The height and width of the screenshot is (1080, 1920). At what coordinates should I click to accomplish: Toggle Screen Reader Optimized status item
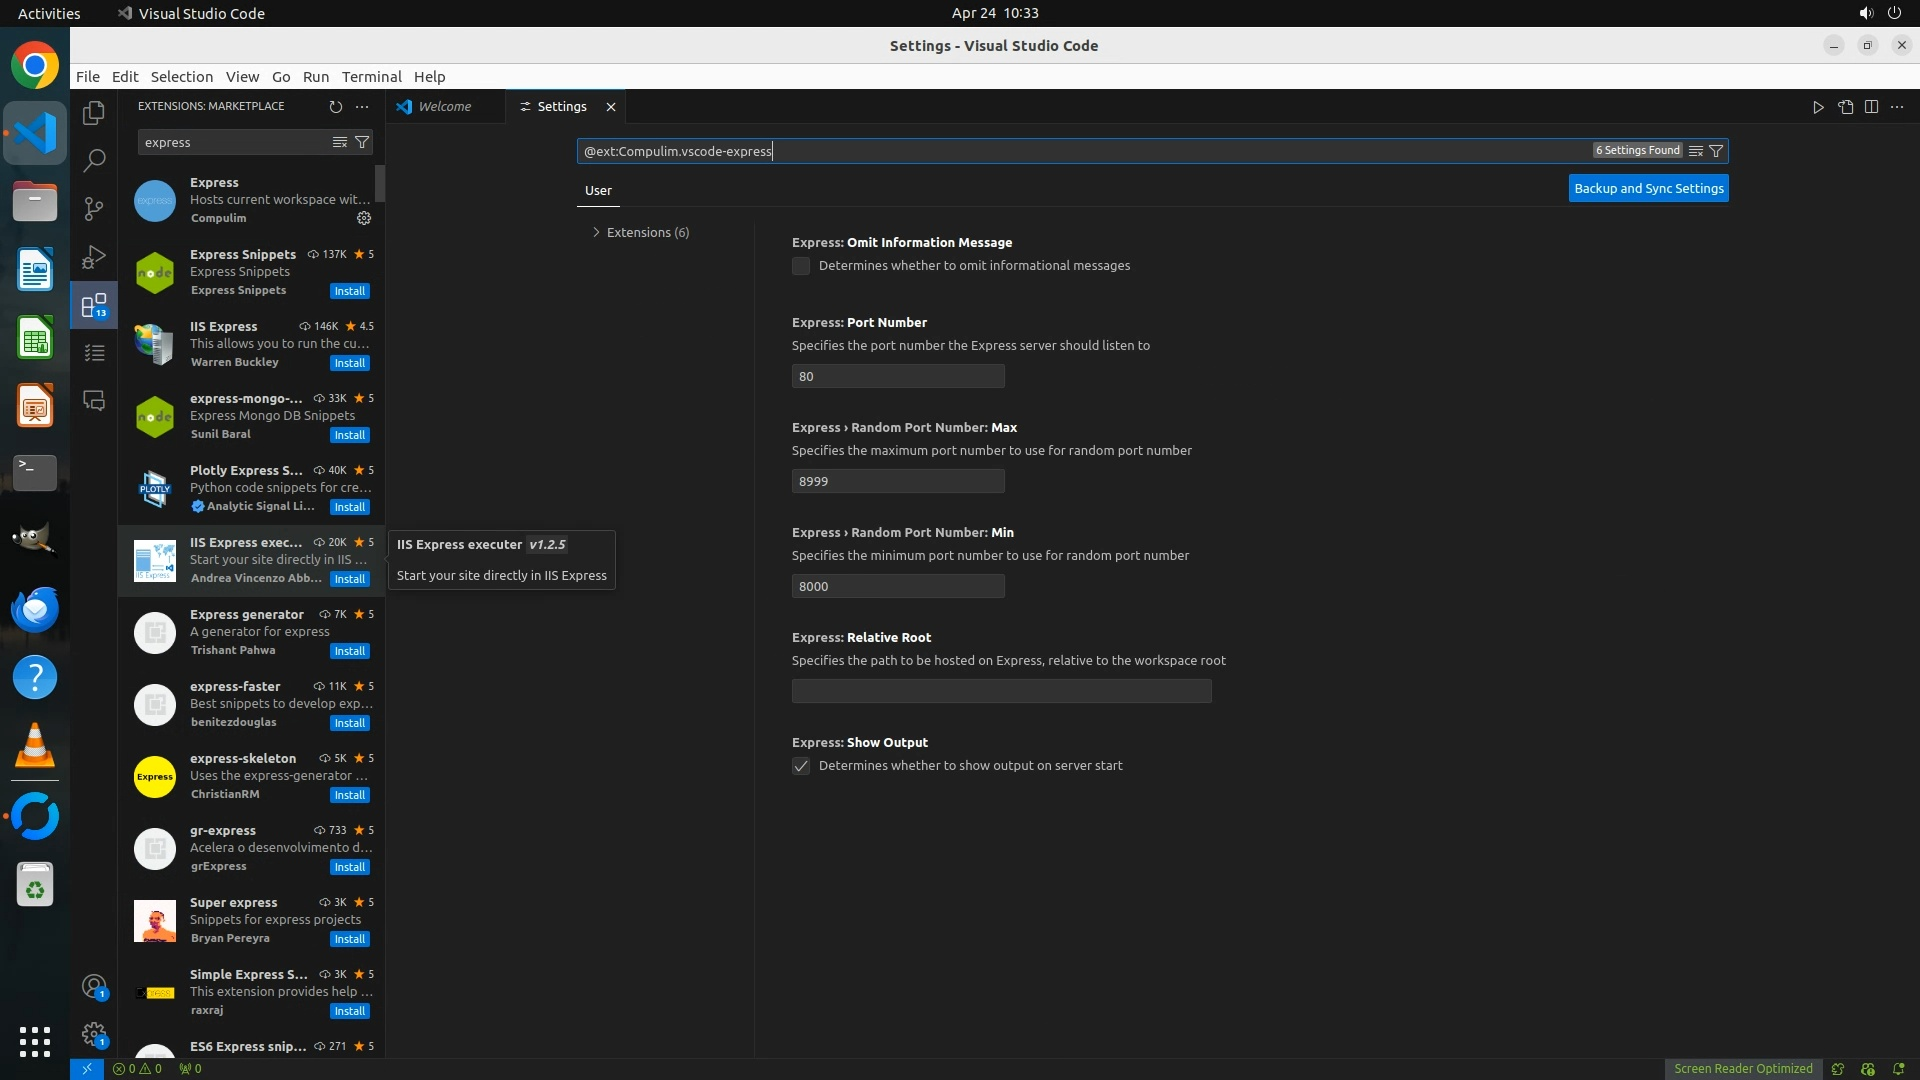pyautogui.click(x=1743, y=1068)
